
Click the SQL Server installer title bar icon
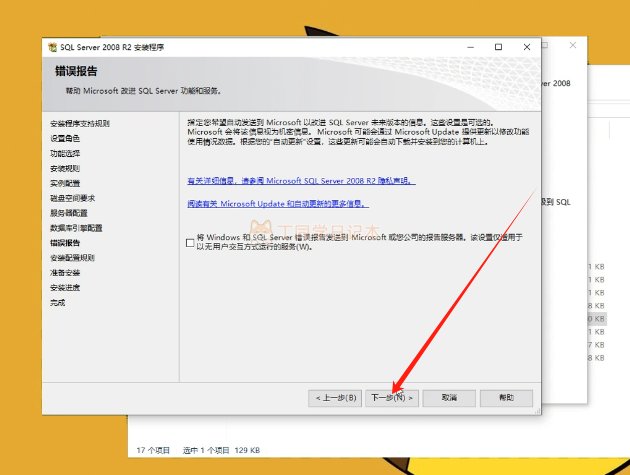tap(52, 47)
